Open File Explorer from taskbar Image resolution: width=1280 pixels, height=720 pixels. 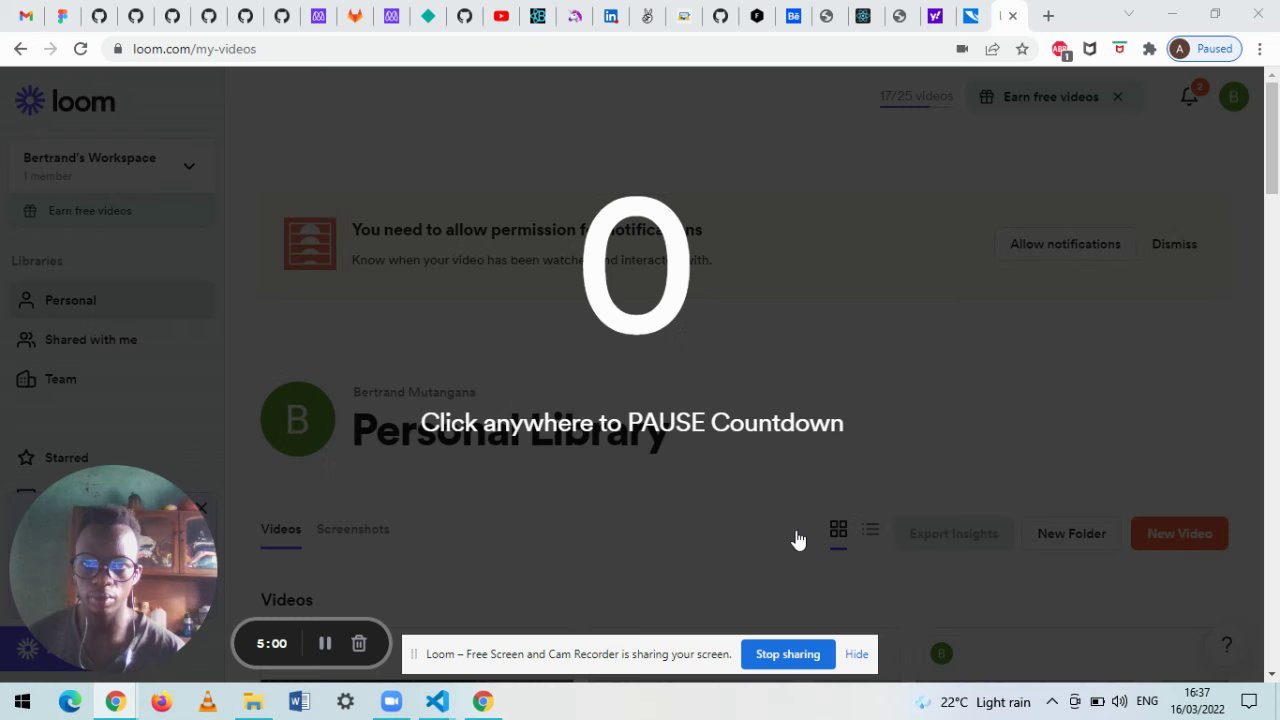[x=253, y=702]
